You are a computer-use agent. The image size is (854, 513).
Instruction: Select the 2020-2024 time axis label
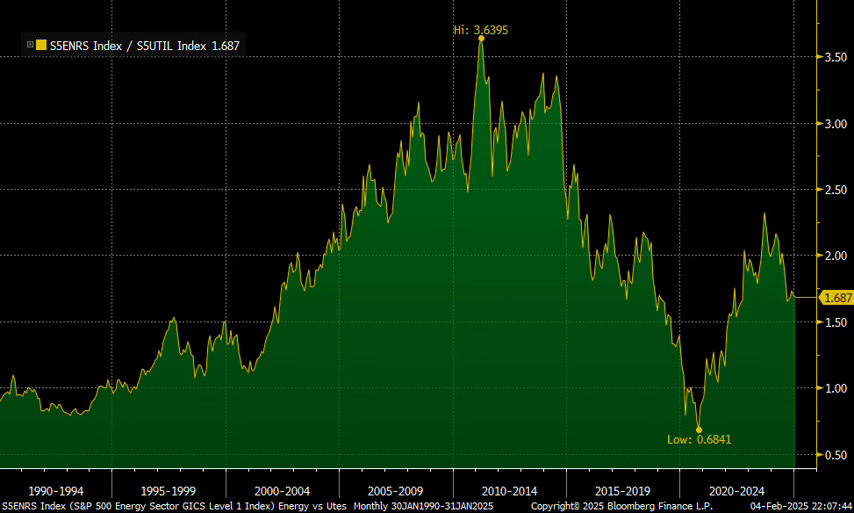(x=736, y=491)
